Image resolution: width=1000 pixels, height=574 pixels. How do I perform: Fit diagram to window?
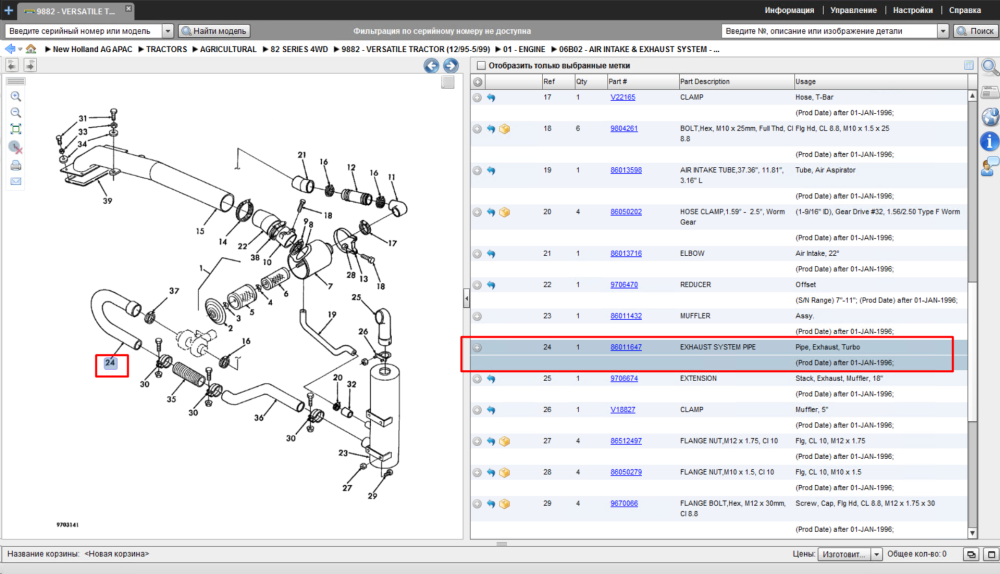click(16, 129)
